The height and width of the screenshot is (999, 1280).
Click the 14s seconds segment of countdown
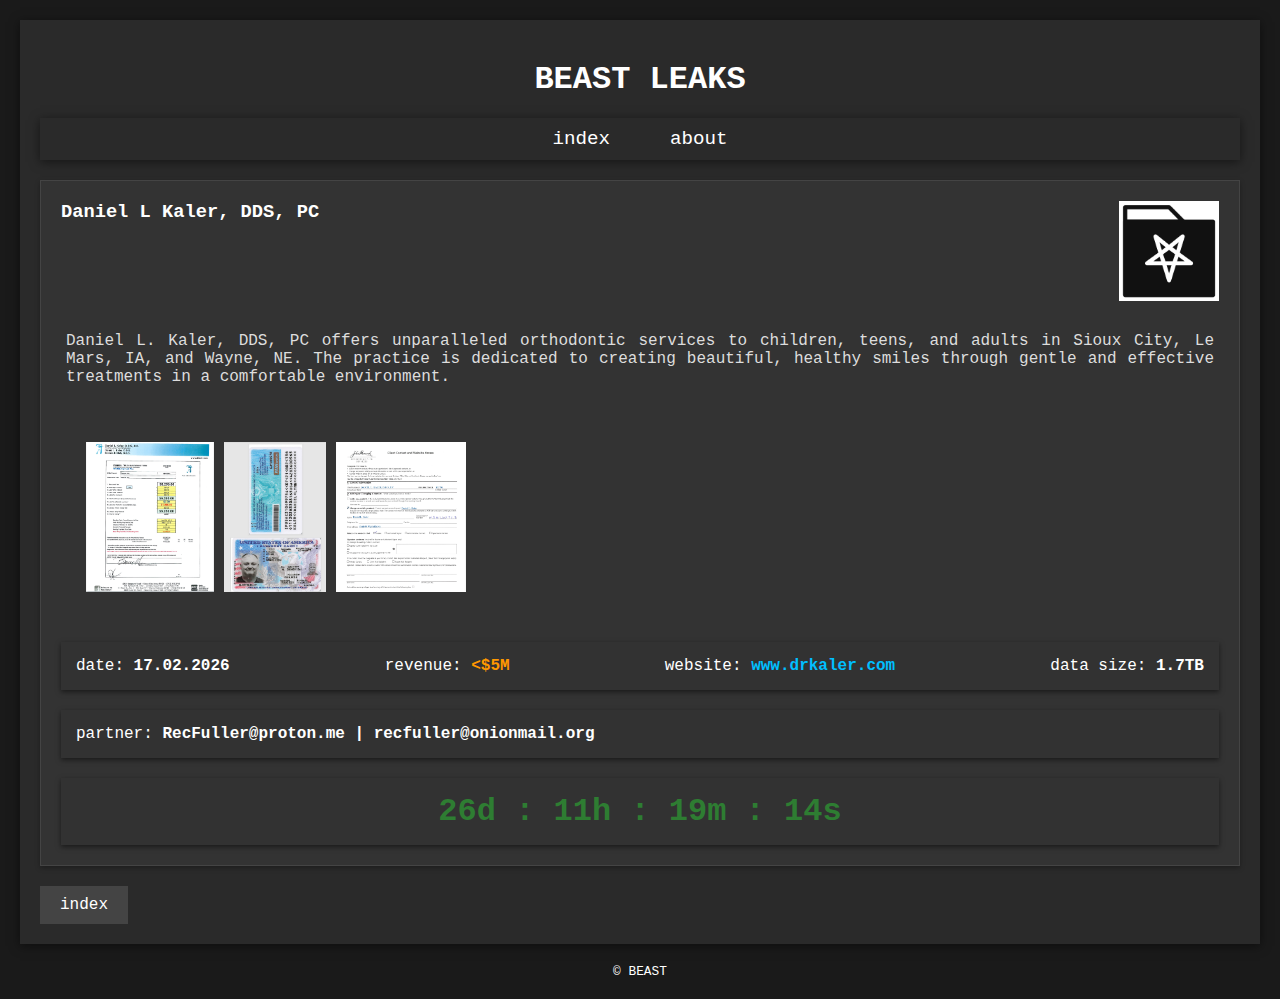point(812,810)
